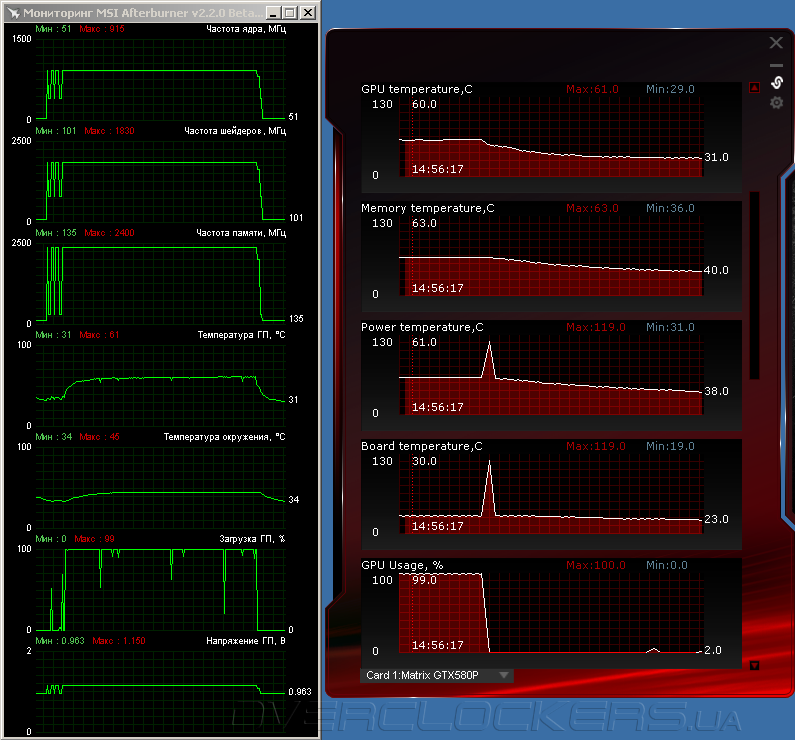Viewport: 795px width, 740px height.
Task: Click current value 31.0 of GPU temperature
Action: point(716,158)
